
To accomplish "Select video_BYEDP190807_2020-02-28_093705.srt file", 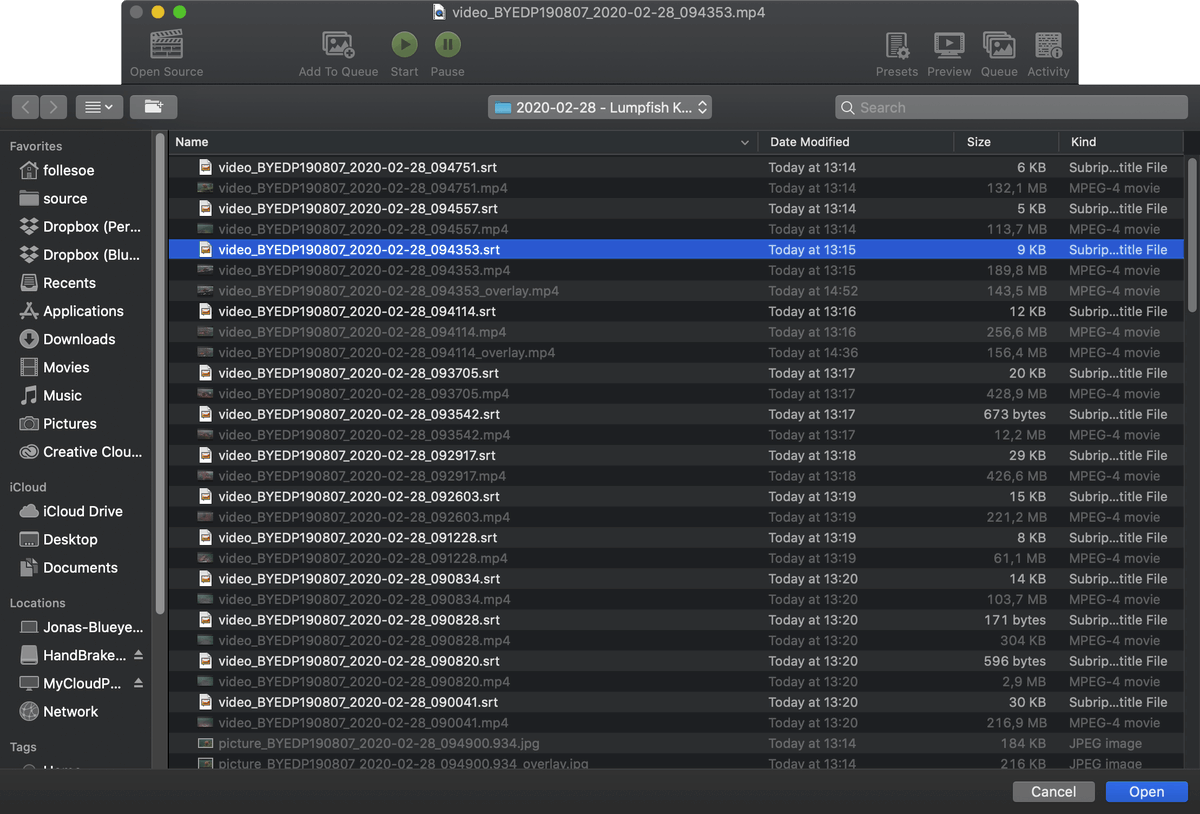I will [x=676, y=373].
